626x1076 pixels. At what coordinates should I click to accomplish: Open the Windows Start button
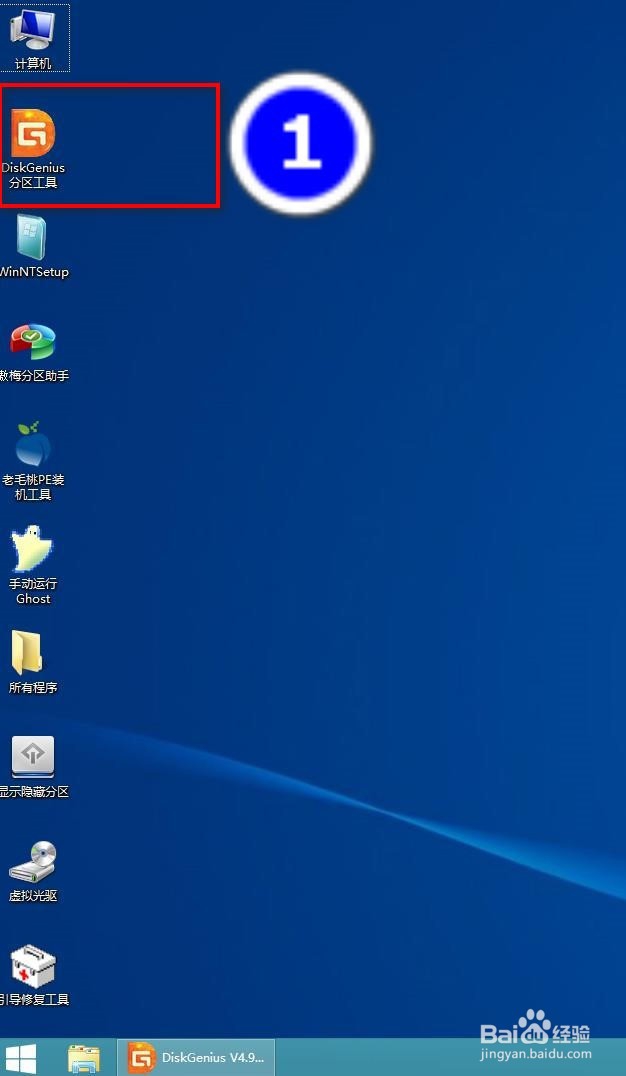point(20,1057)
